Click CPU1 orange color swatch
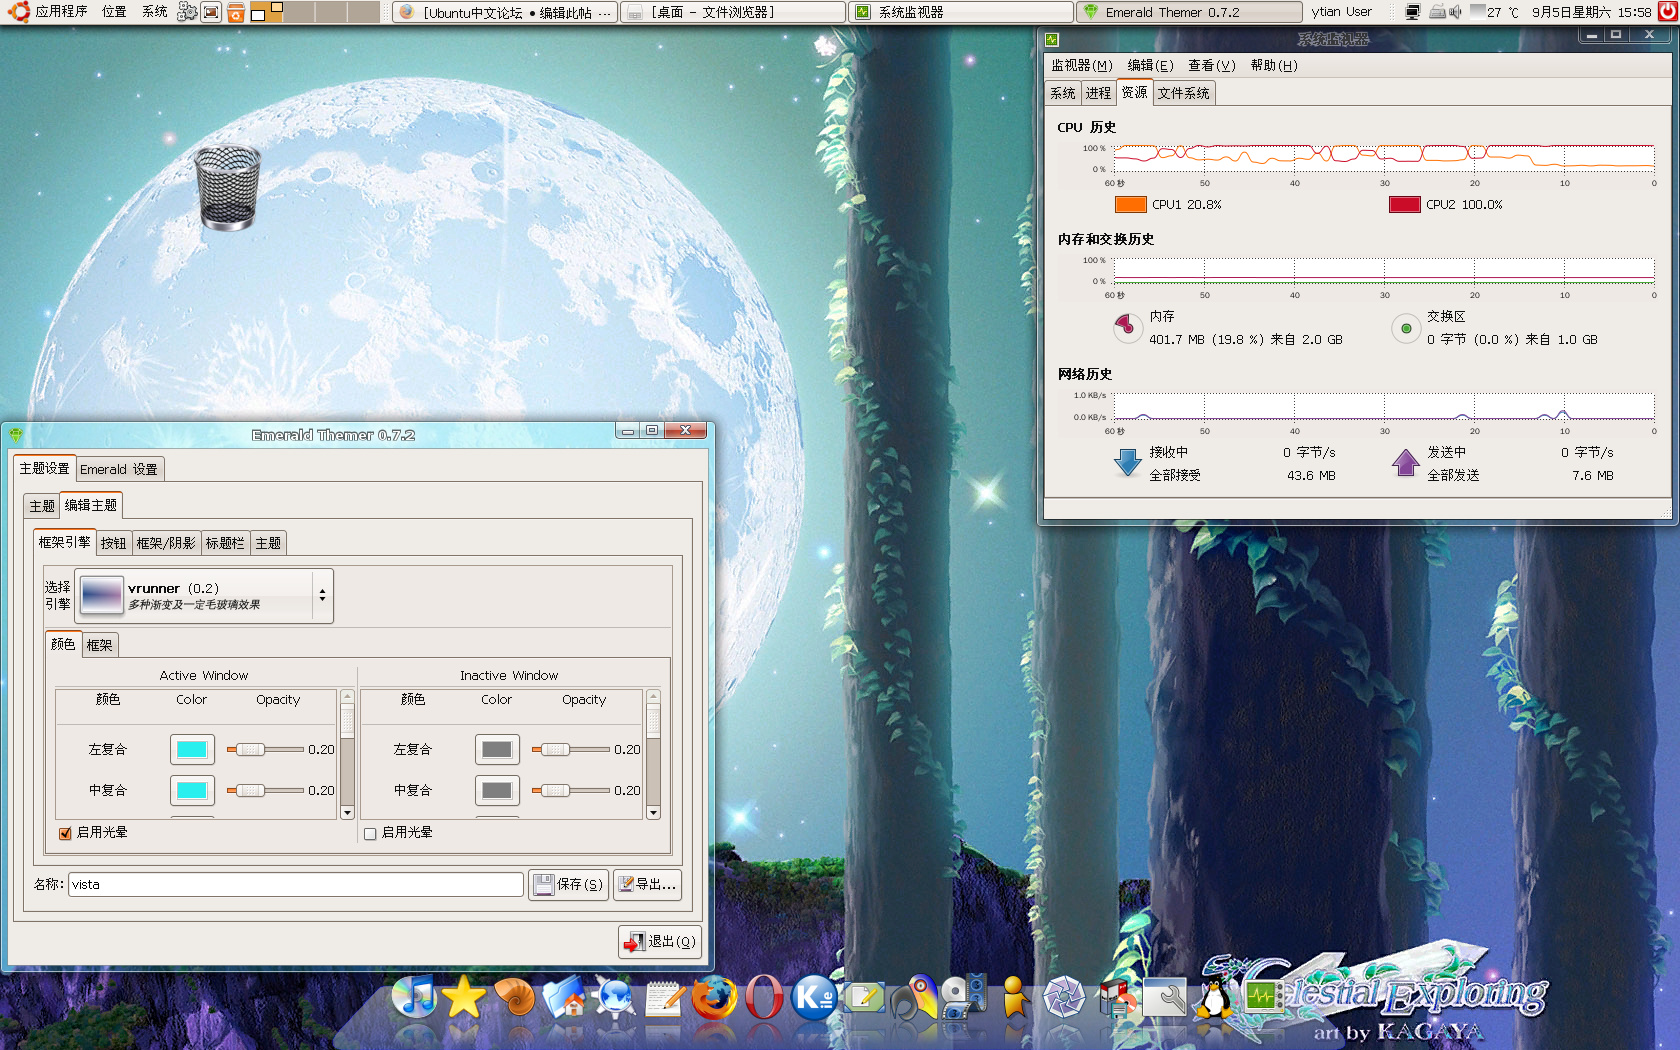The height and width of the screenshot is (1050, 1680). (1130, 204)
